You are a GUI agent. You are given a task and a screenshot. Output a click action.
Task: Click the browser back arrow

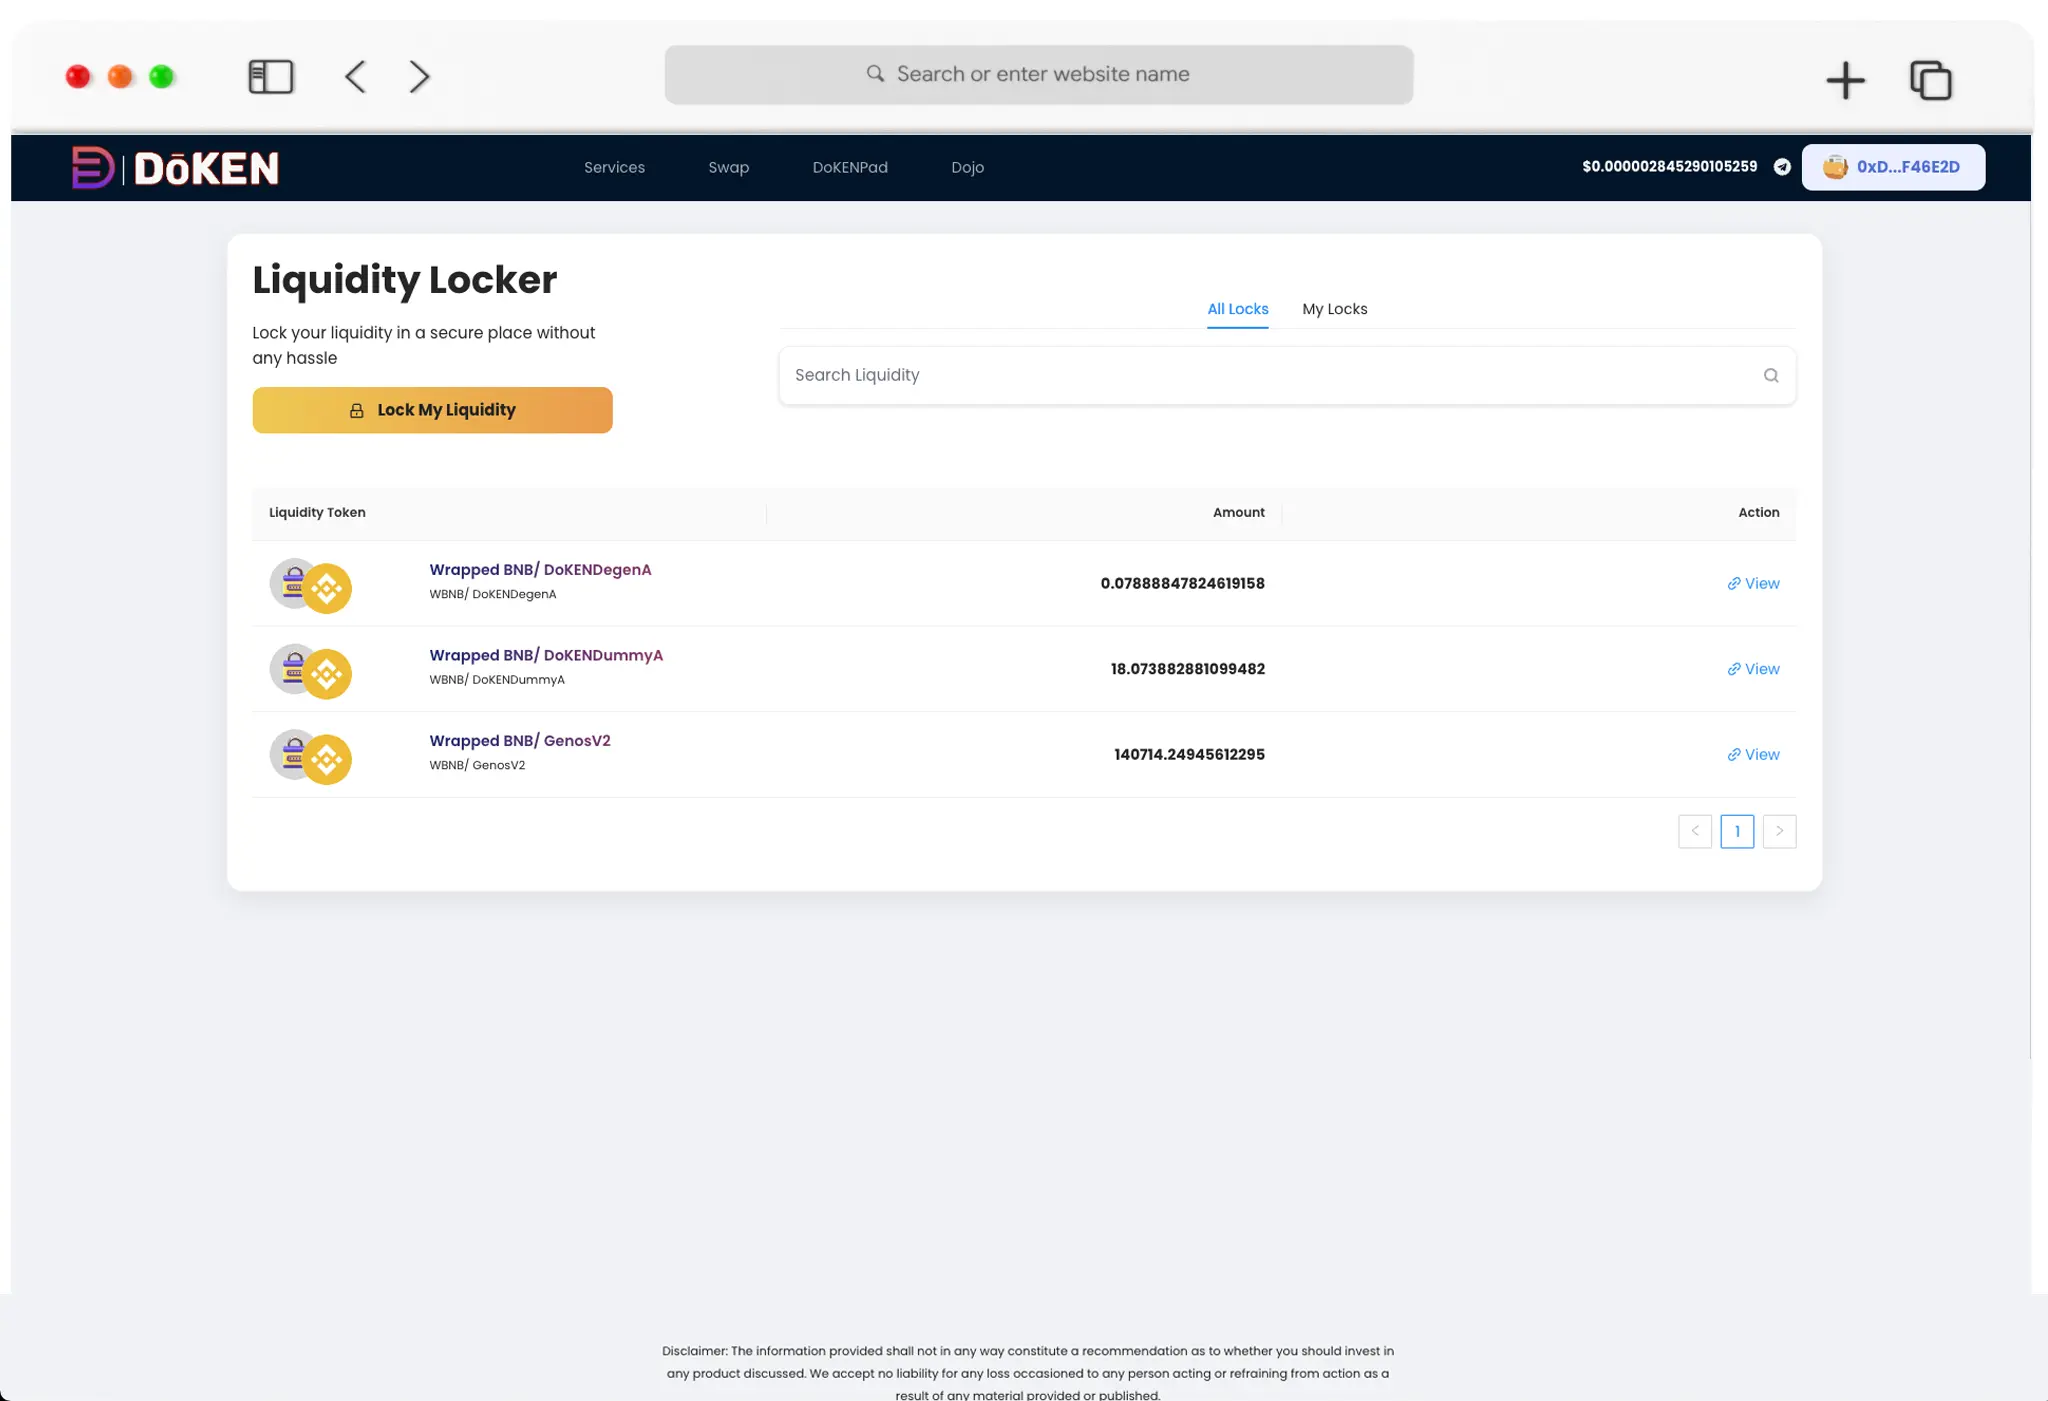[355, 76]
